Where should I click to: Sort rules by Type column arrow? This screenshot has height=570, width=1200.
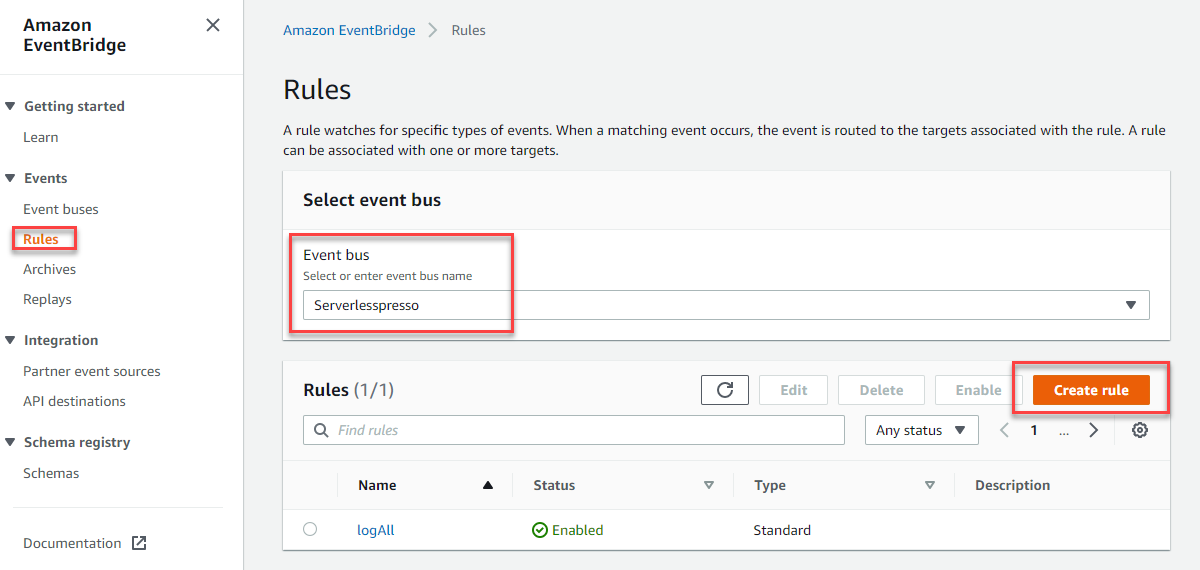coord(930,485)
